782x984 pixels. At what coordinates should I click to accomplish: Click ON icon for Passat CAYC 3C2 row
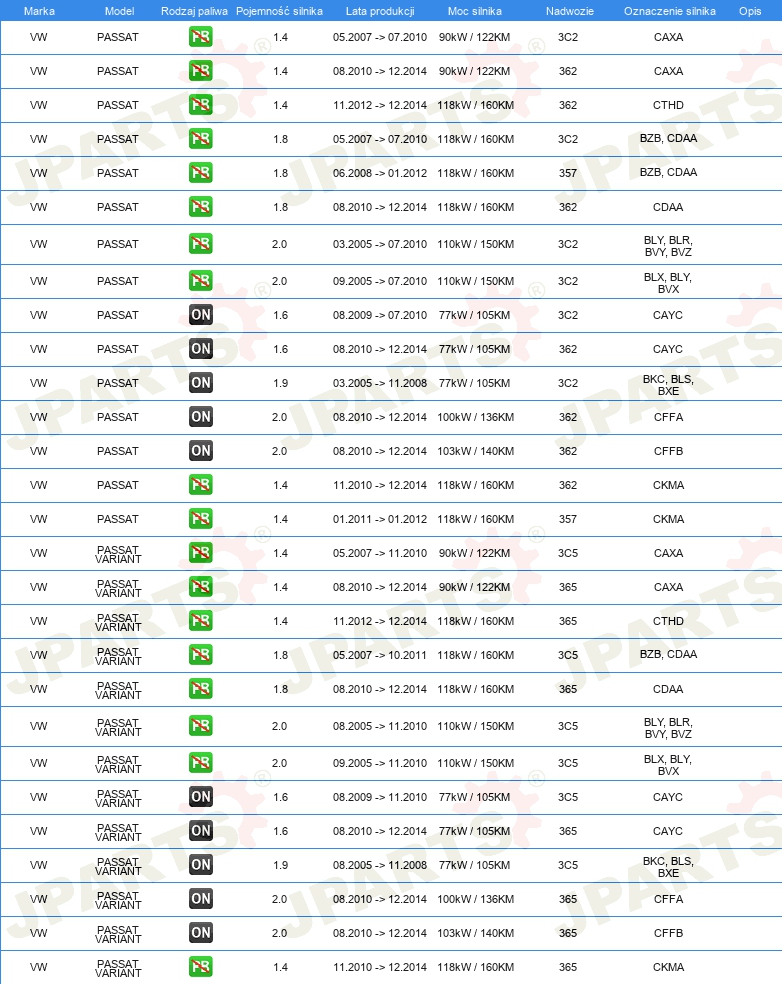coord(201,315)
